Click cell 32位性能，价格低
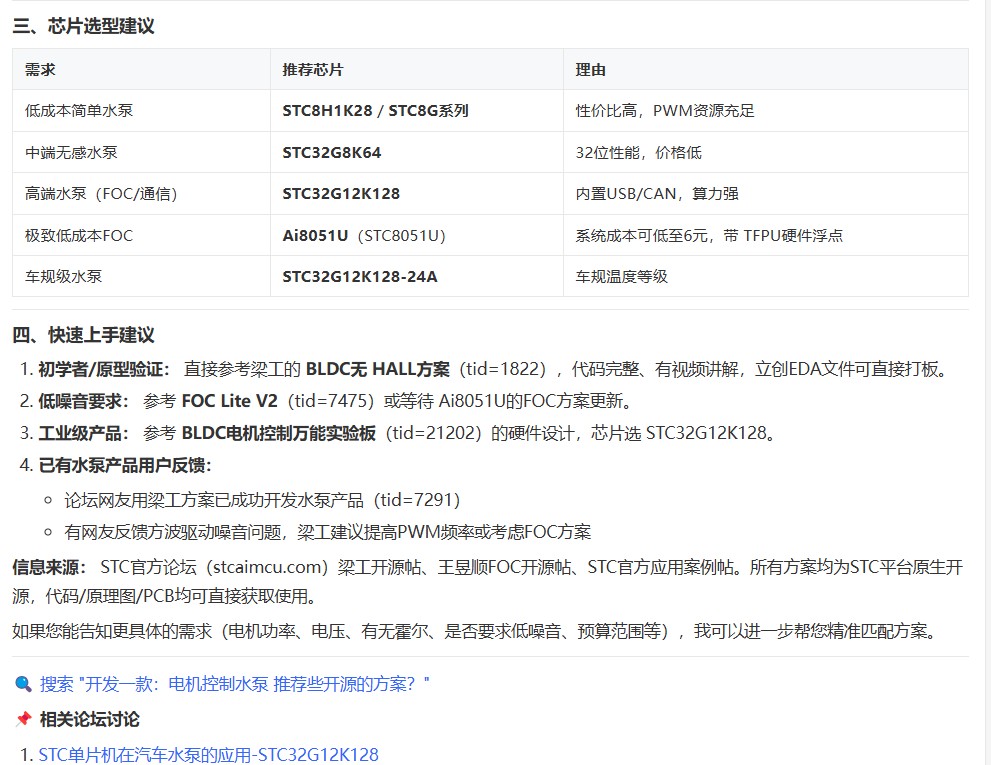This screenshot has height=765, width=991. point(766,152)
